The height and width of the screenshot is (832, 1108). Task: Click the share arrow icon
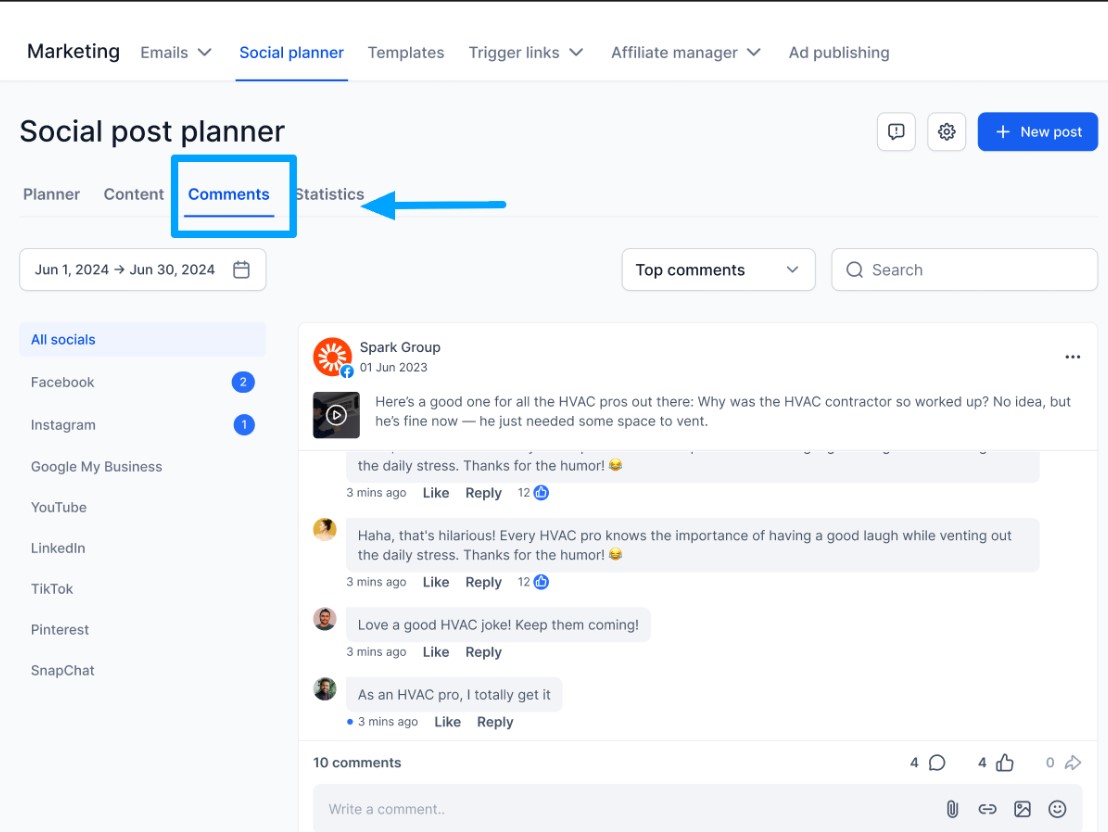pos(1073,763)
